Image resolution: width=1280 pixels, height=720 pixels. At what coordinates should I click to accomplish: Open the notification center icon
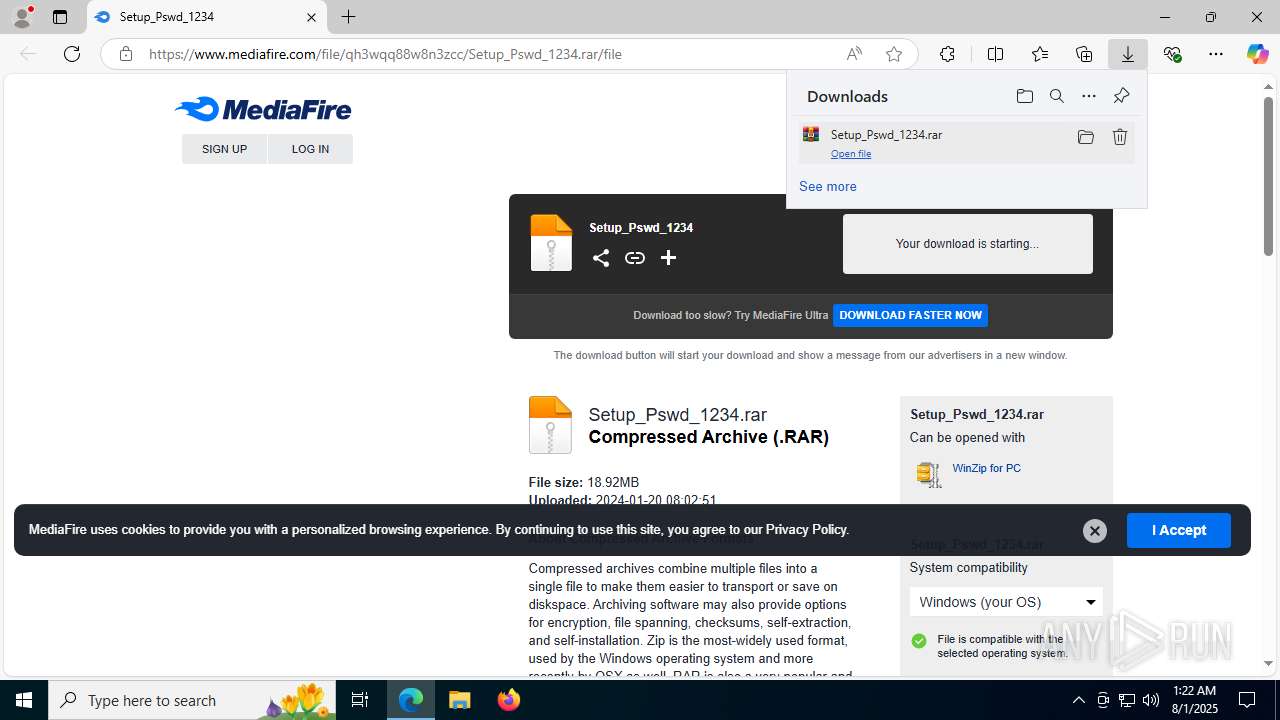pos(1248,700)
